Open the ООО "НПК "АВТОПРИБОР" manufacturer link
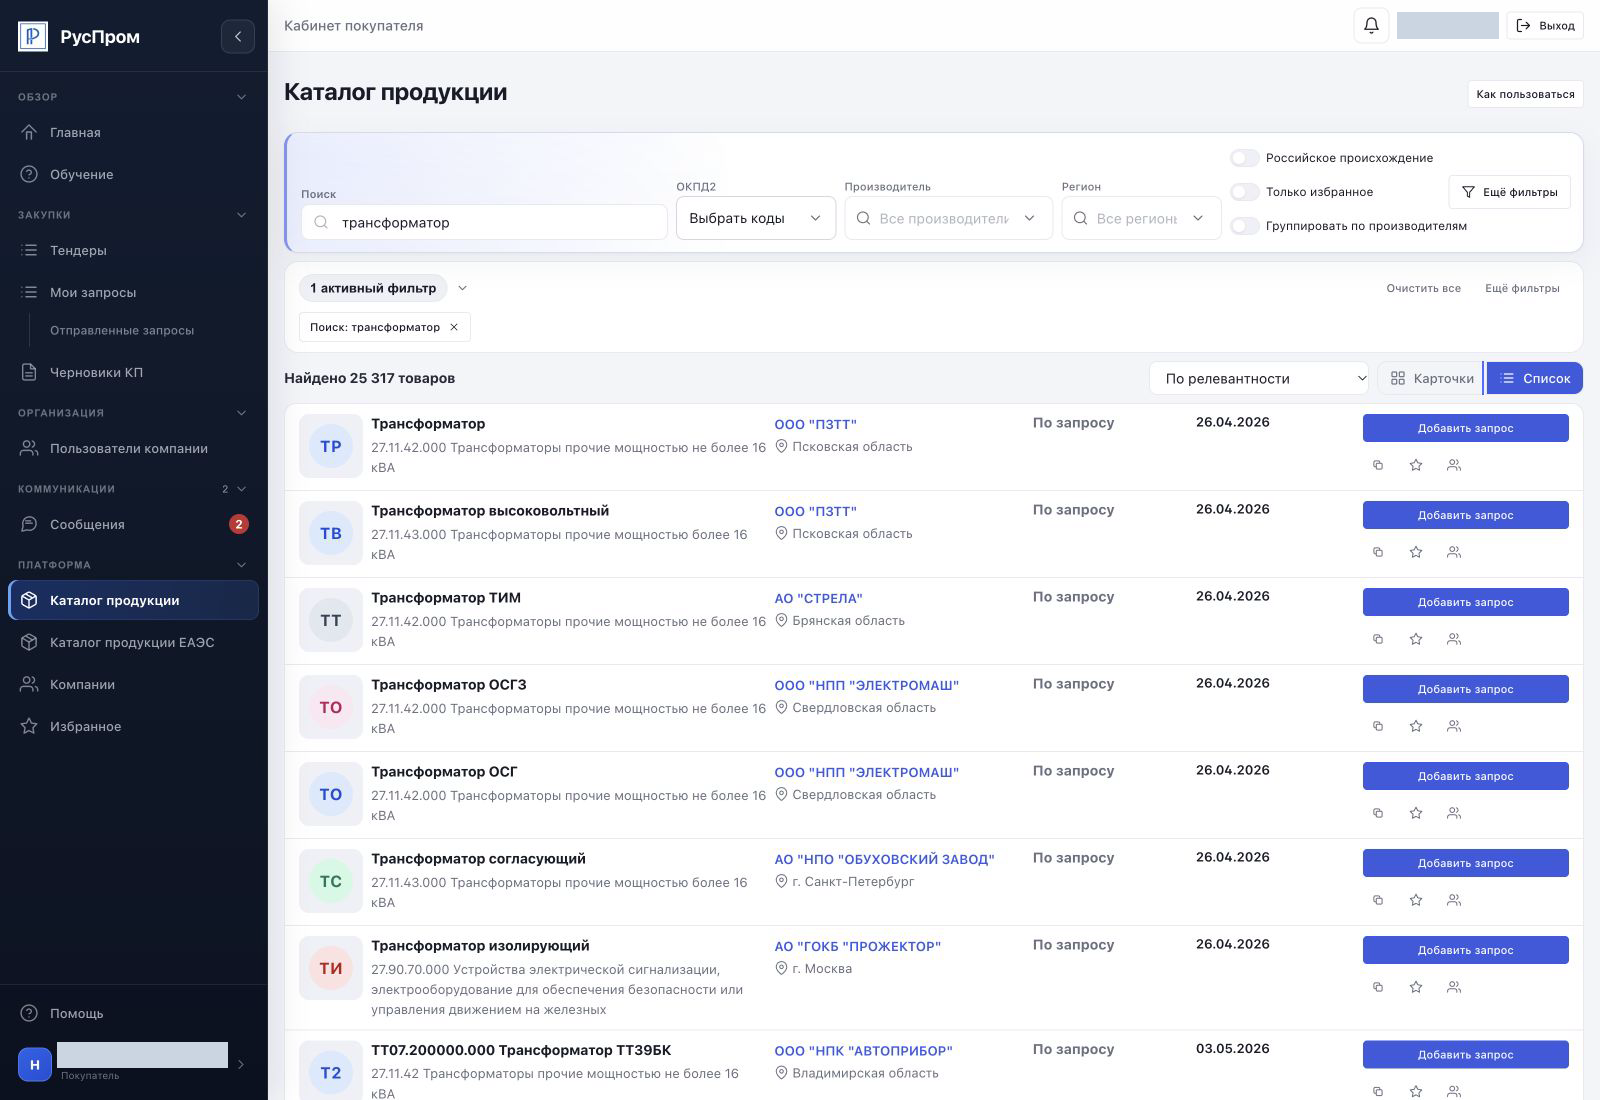 pos(863,1051)
